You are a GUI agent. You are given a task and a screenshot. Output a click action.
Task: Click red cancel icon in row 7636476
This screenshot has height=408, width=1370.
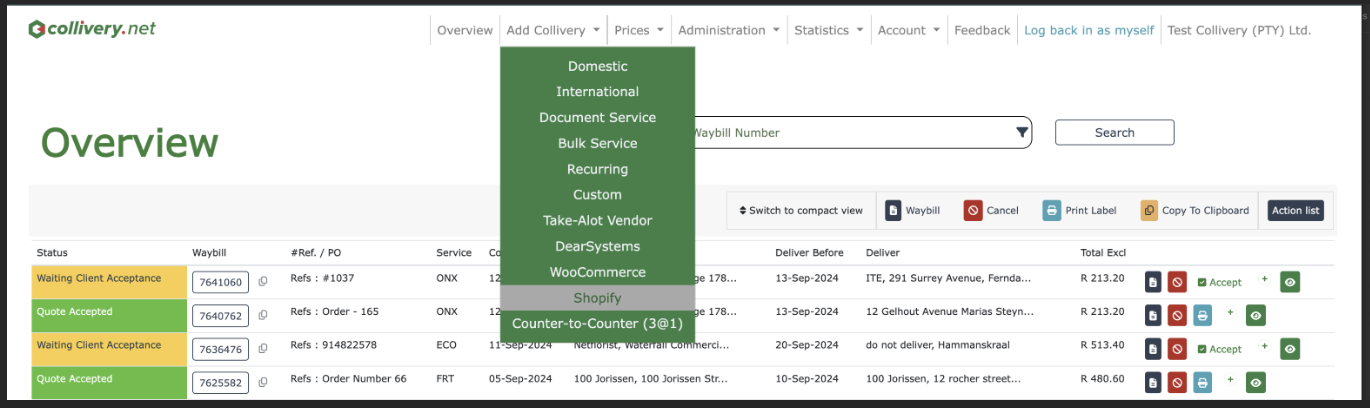(x=1177, y=349)
